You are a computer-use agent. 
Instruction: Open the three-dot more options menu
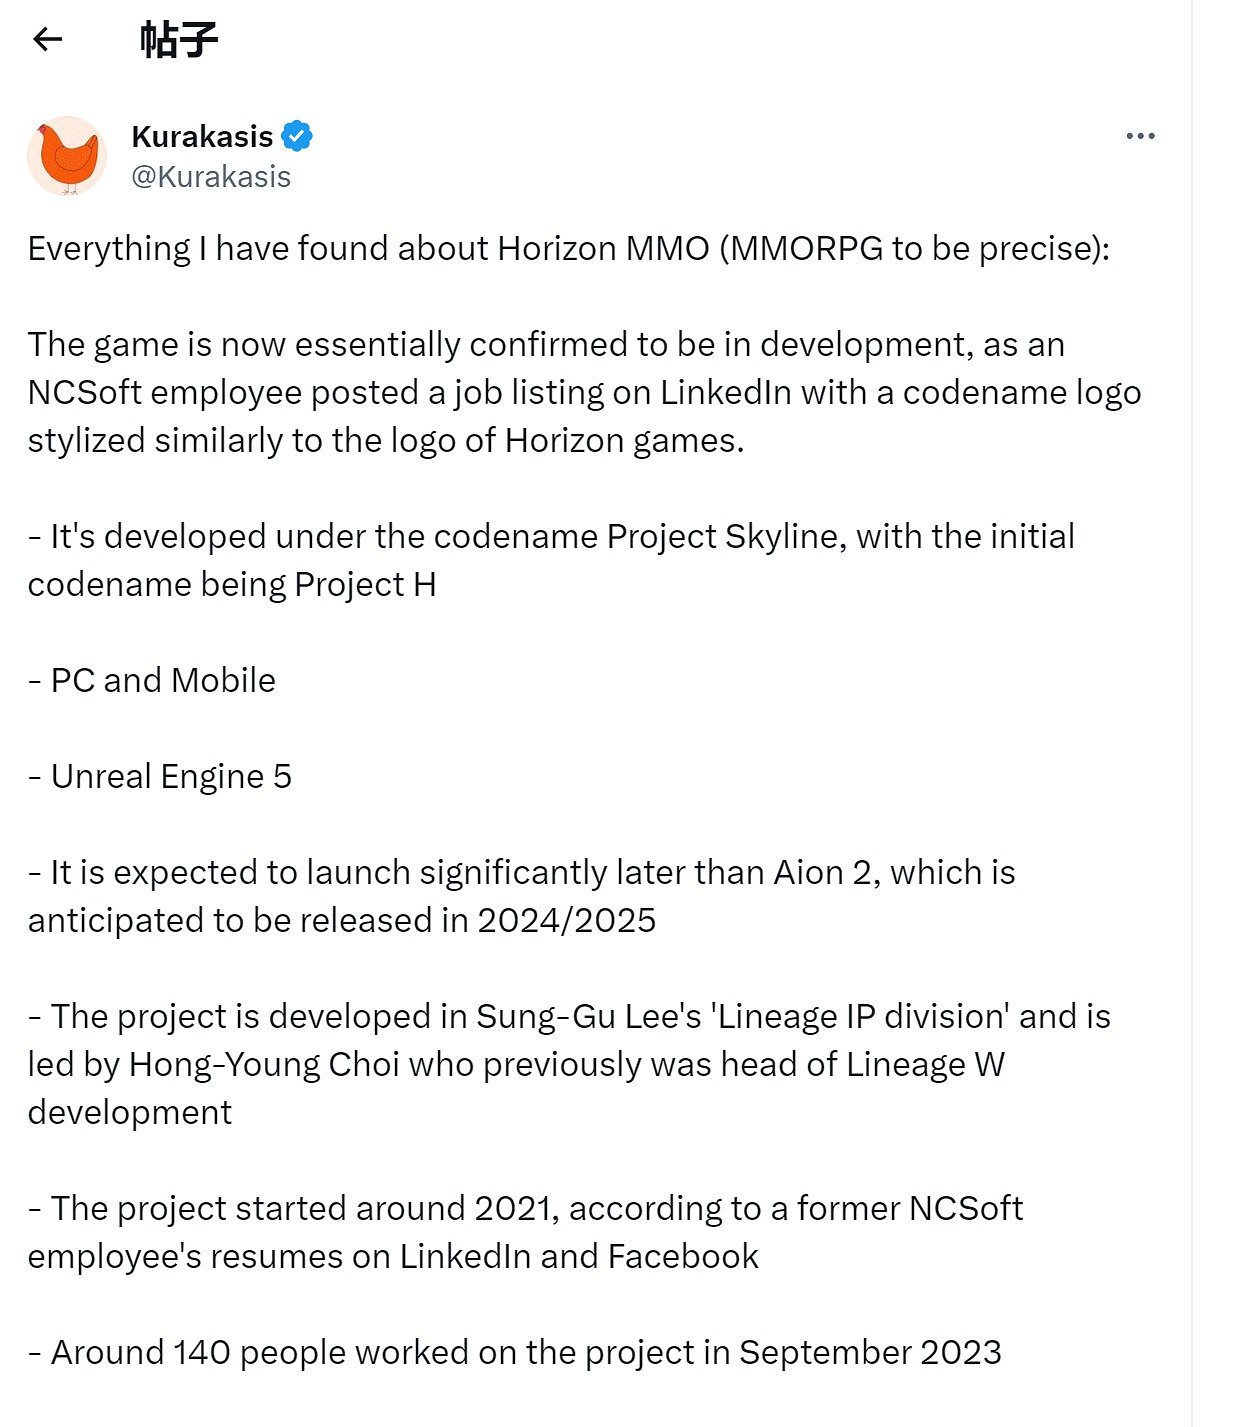pos(1140,136)
